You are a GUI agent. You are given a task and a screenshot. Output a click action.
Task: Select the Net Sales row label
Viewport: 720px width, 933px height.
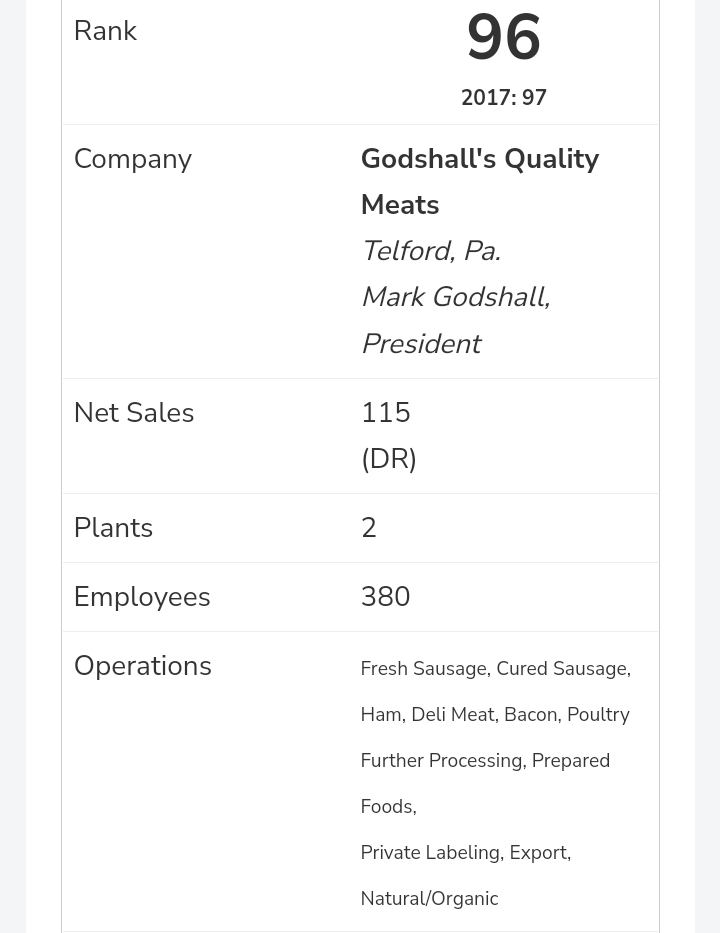(133, 413)
